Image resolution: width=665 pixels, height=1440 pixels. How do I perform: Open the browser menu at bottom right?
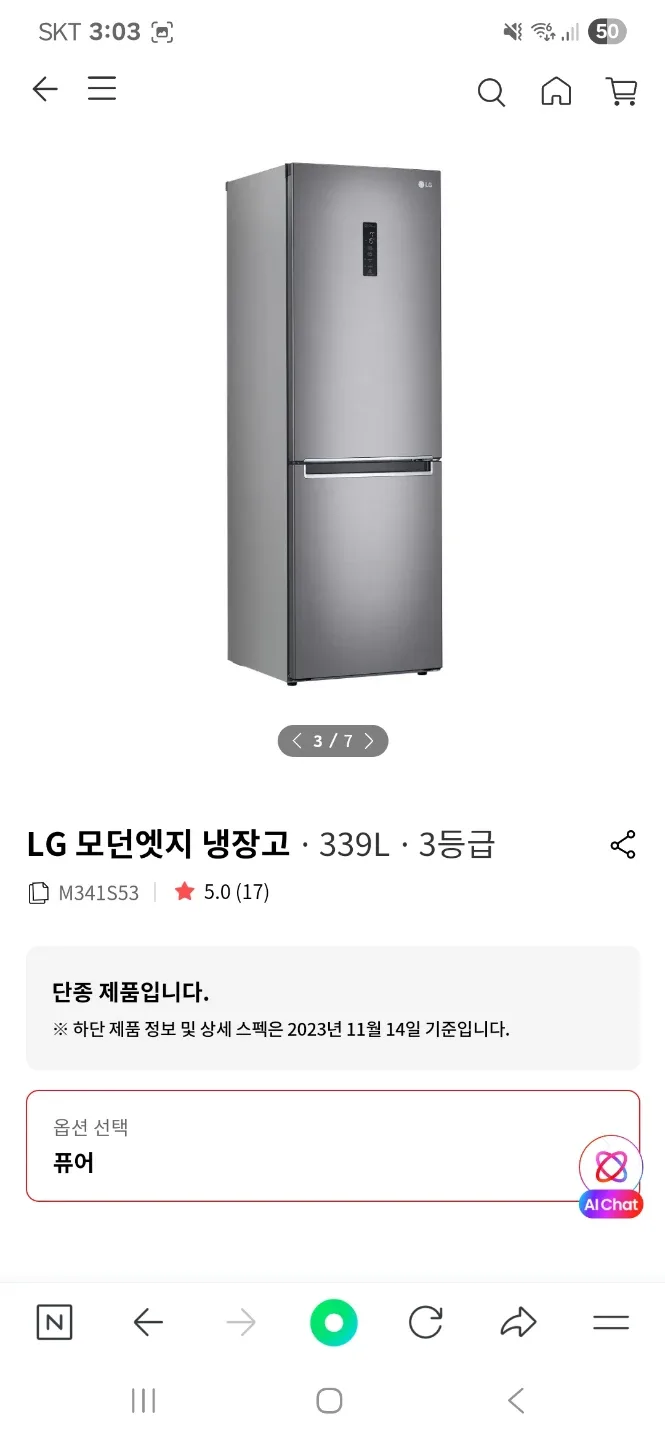pos(610,1323)
